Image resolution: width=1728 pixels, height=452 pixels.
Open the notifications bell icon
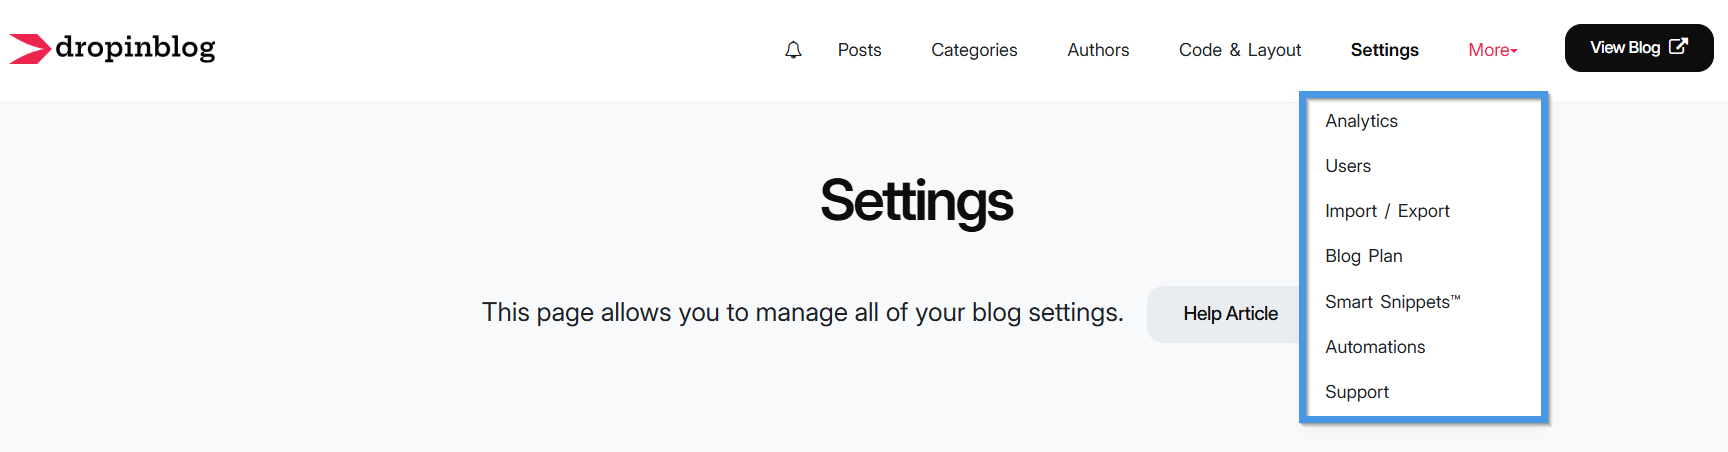coord(793,50)
